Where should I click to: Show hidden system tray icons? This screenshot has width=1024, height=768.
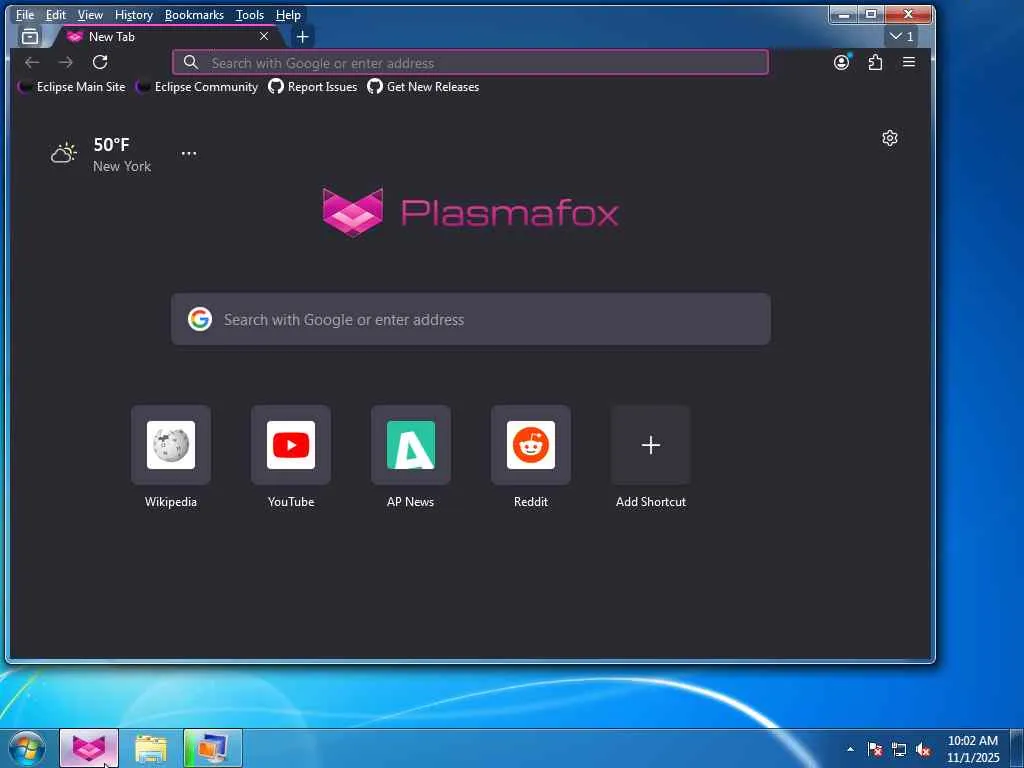pyautogui.click(x=850, y=749)
